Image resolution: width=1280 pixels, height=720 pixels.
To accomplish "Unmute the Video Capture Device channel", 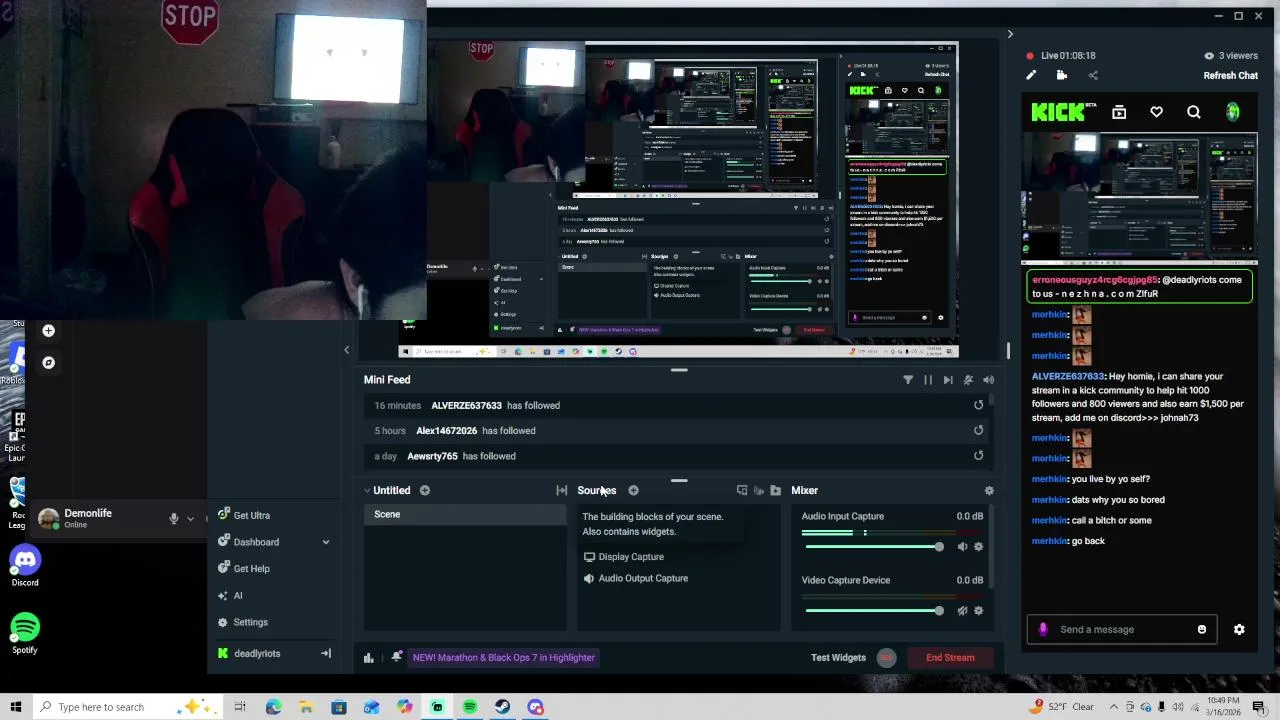I will pos(962,610).
